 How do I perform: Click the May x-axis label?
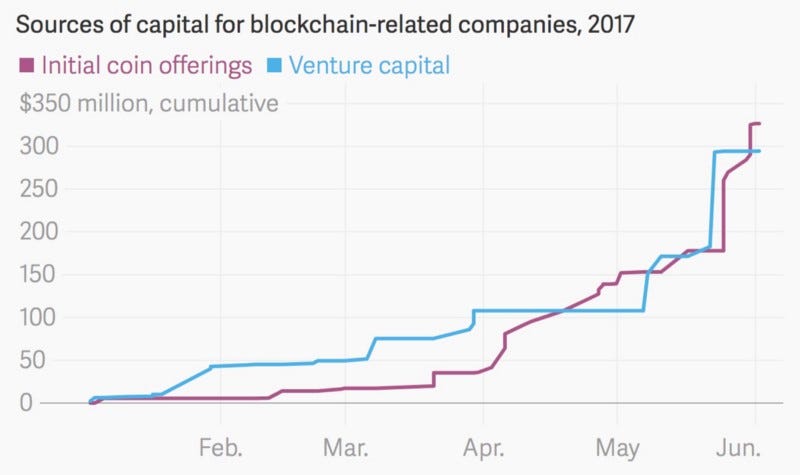617,449
